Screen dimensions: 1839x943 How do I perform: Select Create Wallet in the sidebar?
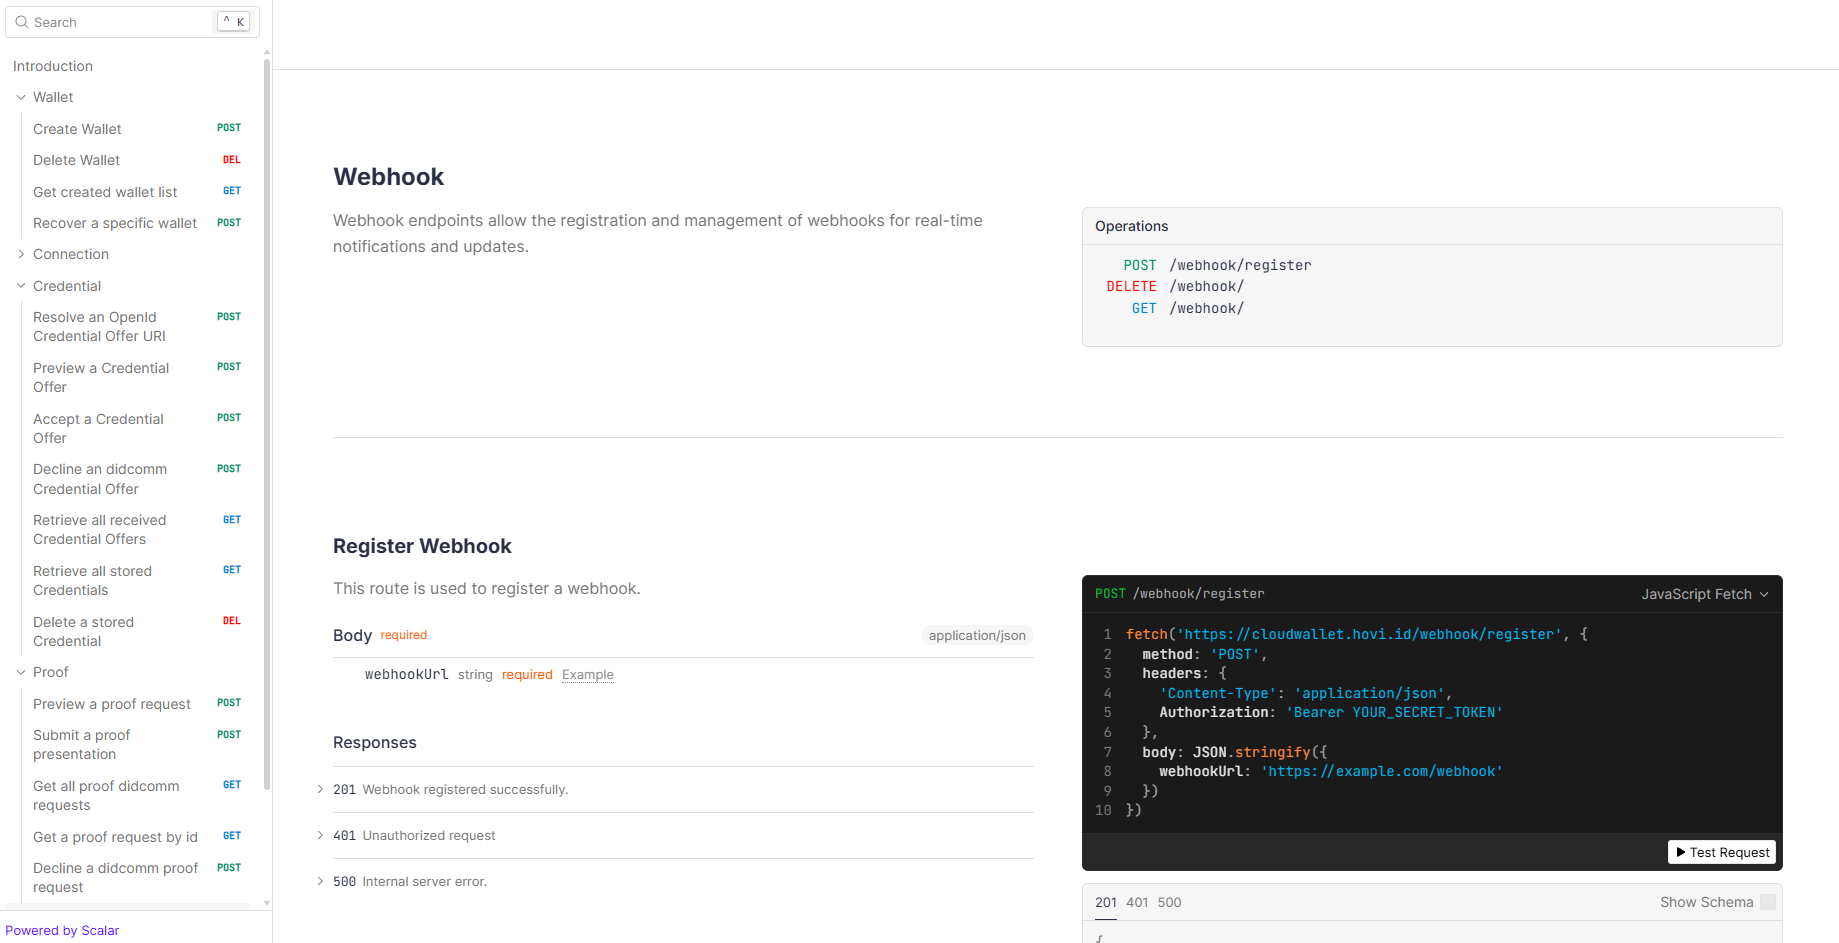click(77, 129)
